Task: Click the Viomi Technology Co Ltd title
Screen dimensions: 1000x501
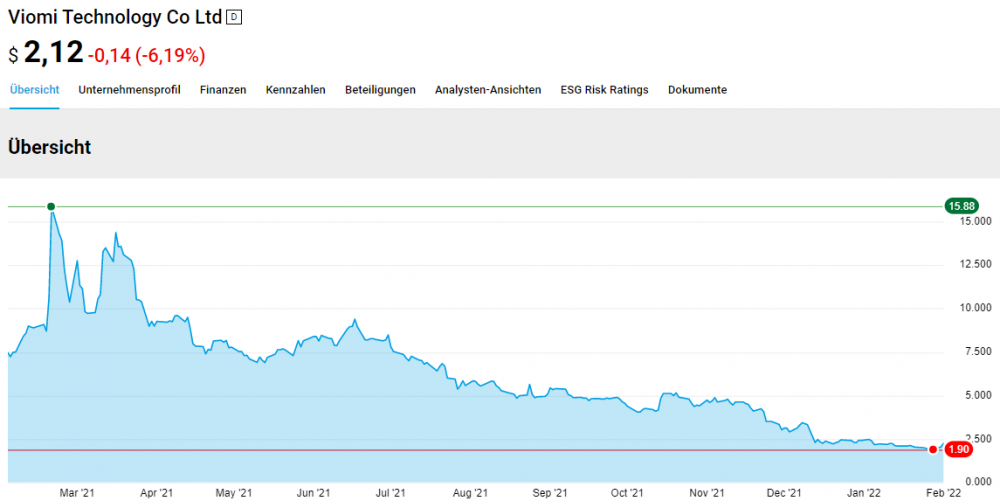Action: (115, 18)
